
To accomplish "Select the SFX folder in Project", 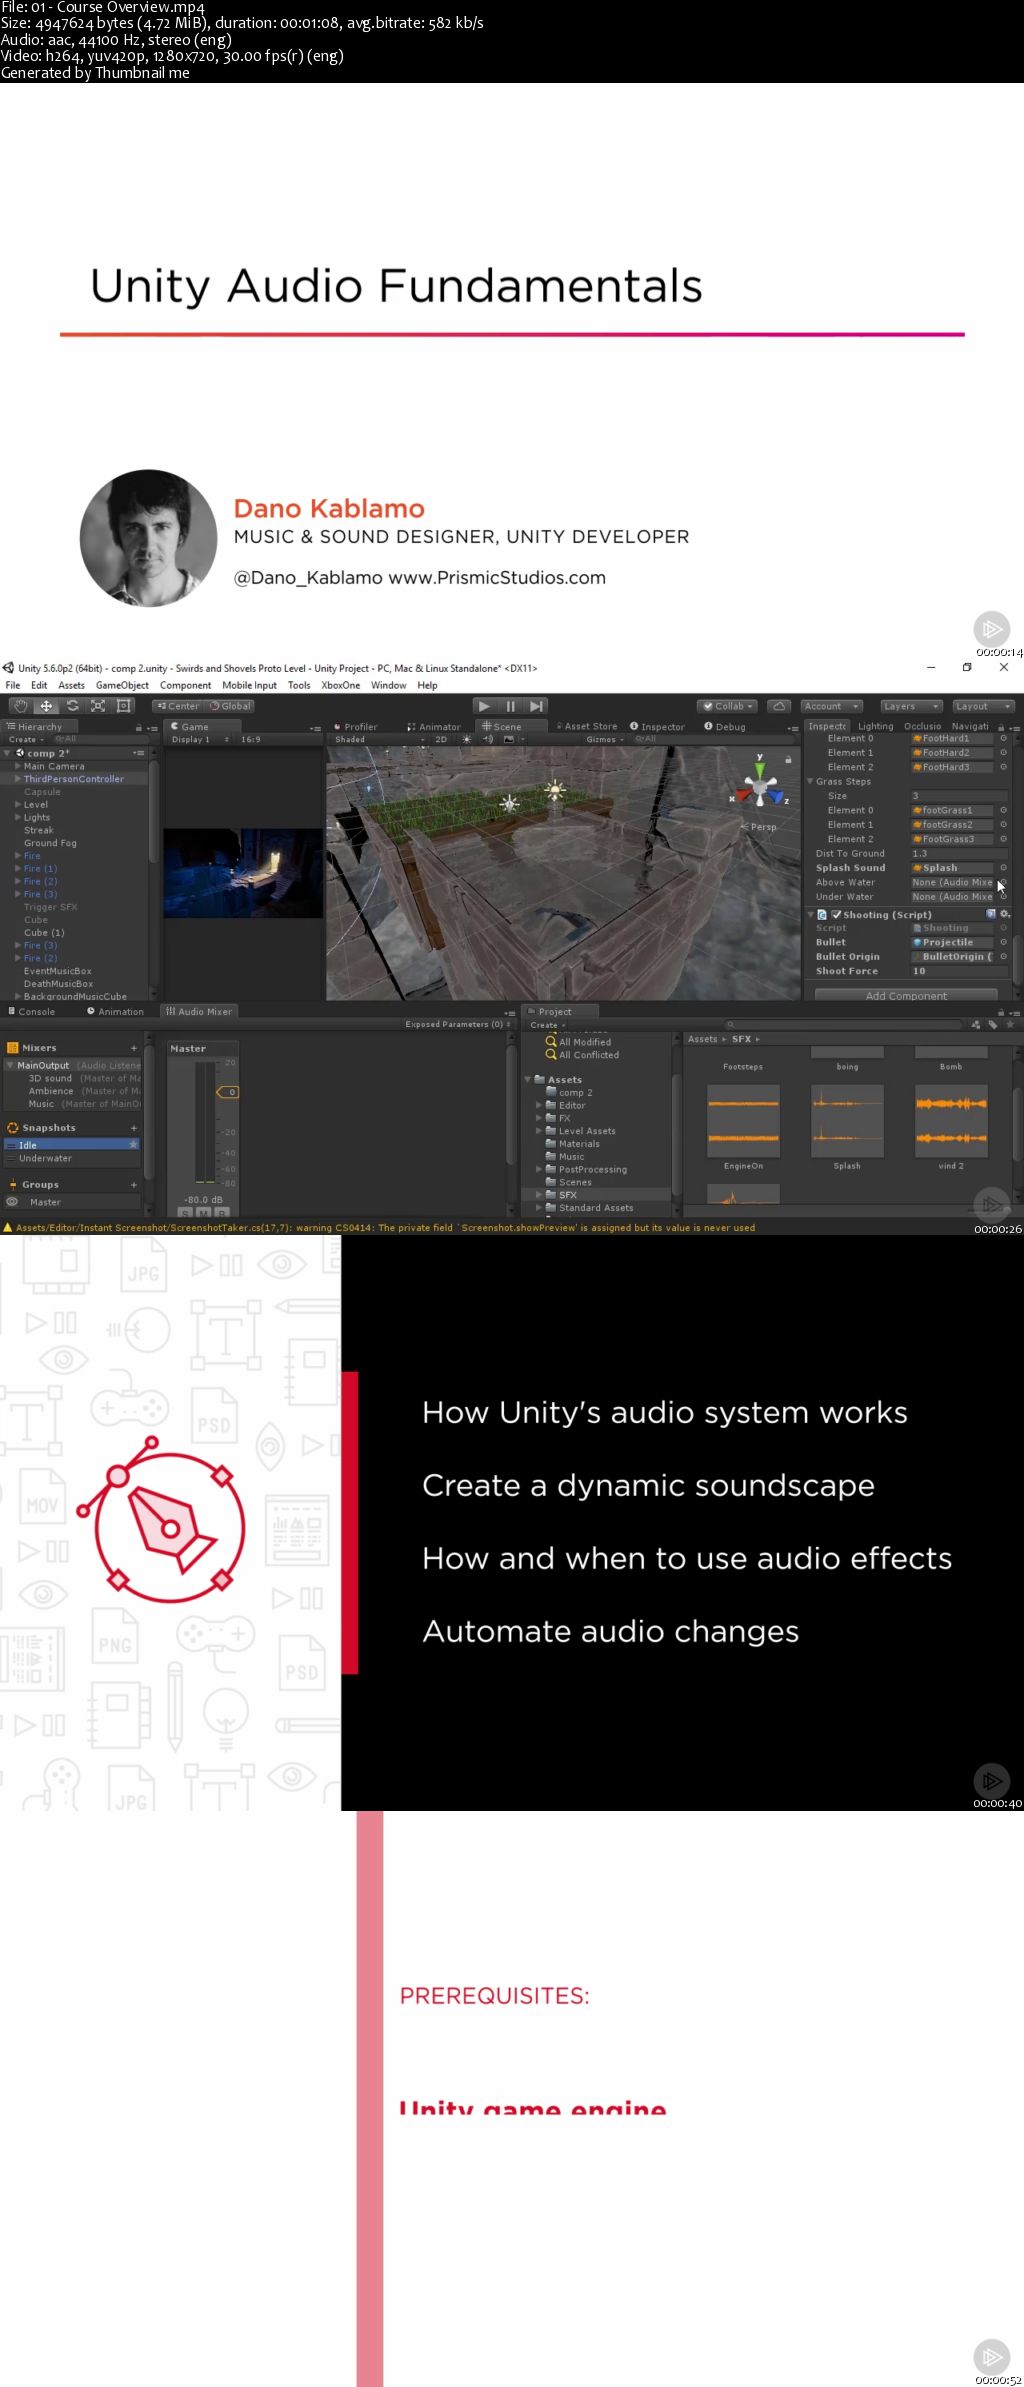I will 567,1195.
